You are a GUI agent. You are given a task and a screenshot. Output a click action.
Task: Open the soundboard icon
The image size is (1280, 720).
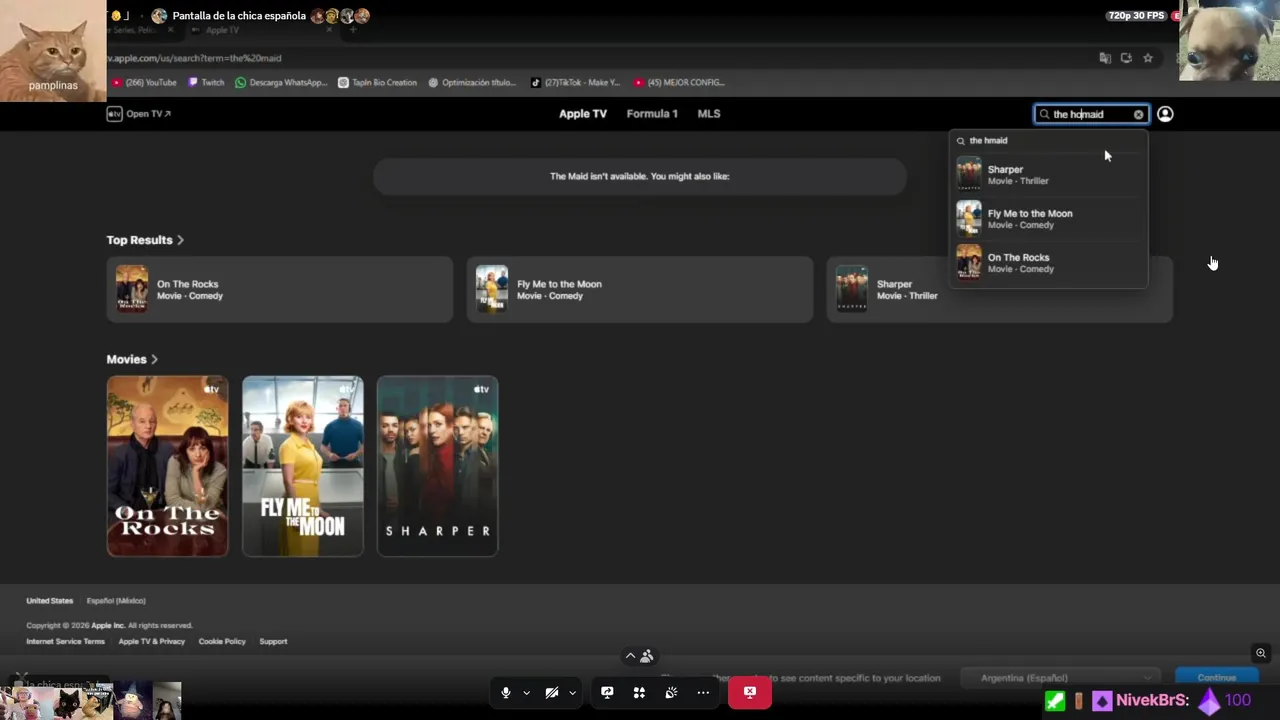(671, 692)
